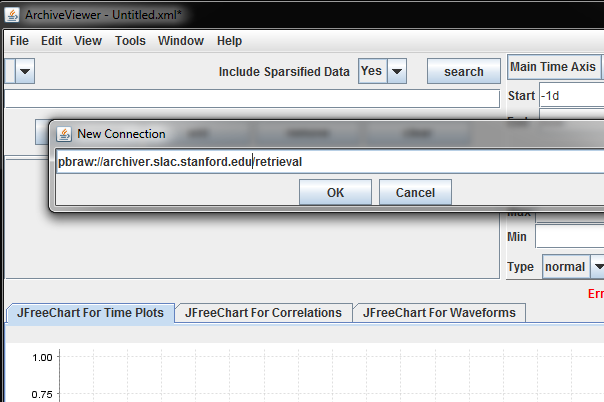Switch to JFreeChart For Time Plots tab
Viewport: 604px width, 402px height.
click(91, 313)
